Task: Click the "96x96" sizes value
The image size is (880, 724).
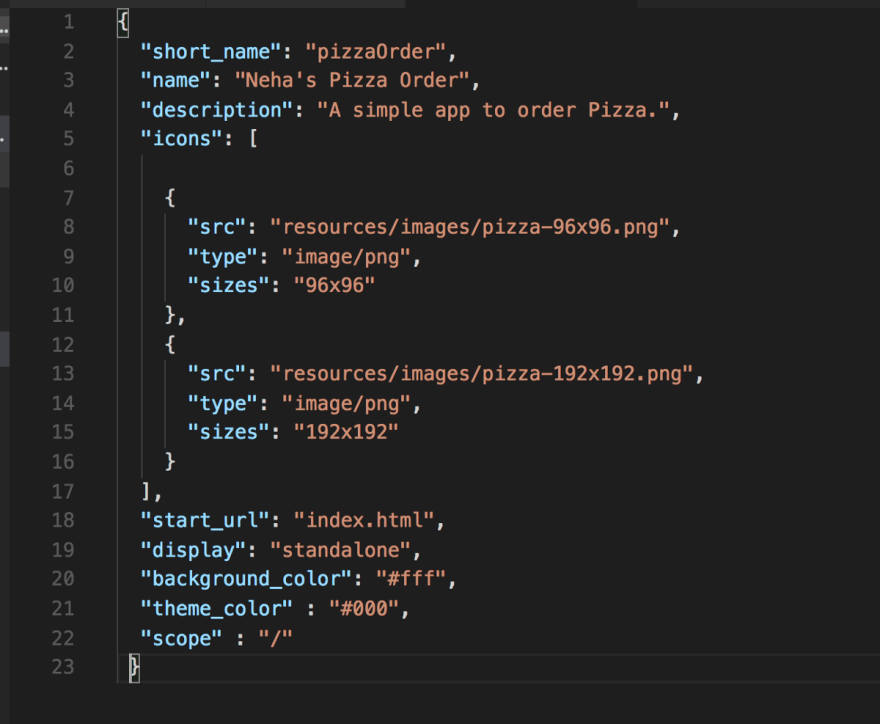Action: pos(334,286)
